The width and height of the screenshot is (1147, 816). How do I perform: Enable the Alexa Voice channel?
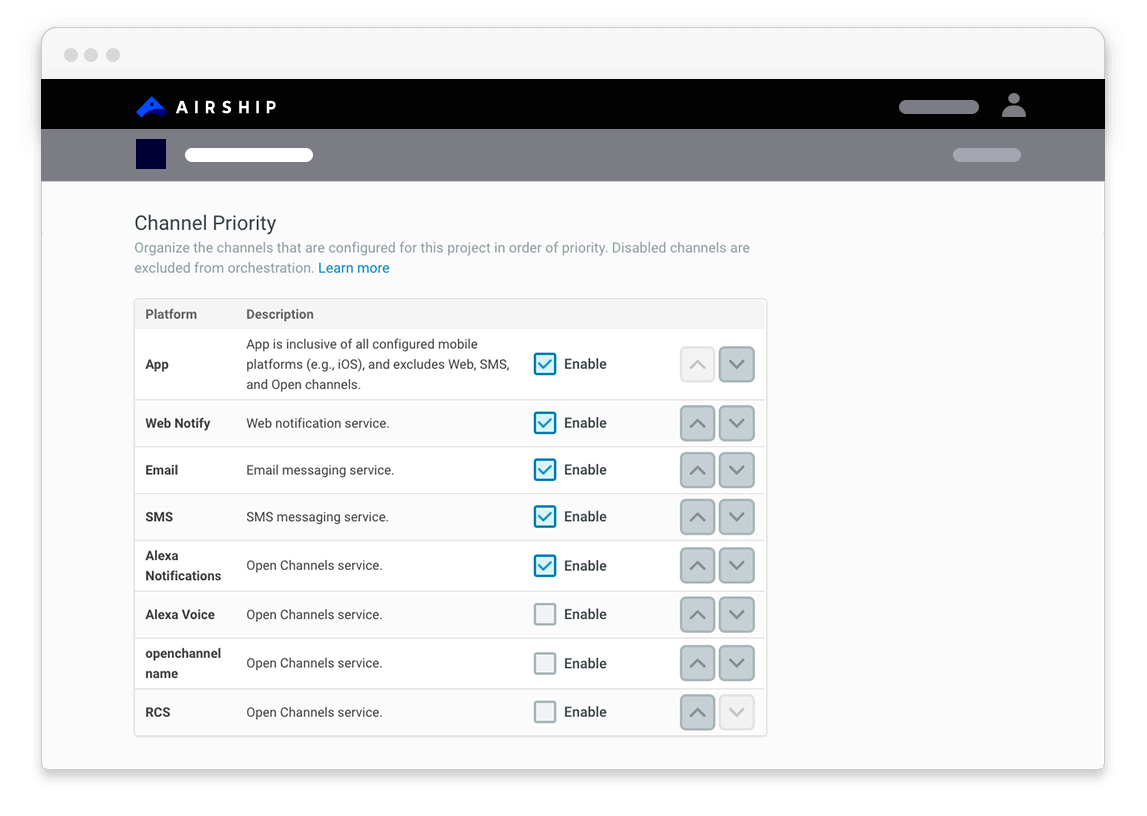(545, 615)
